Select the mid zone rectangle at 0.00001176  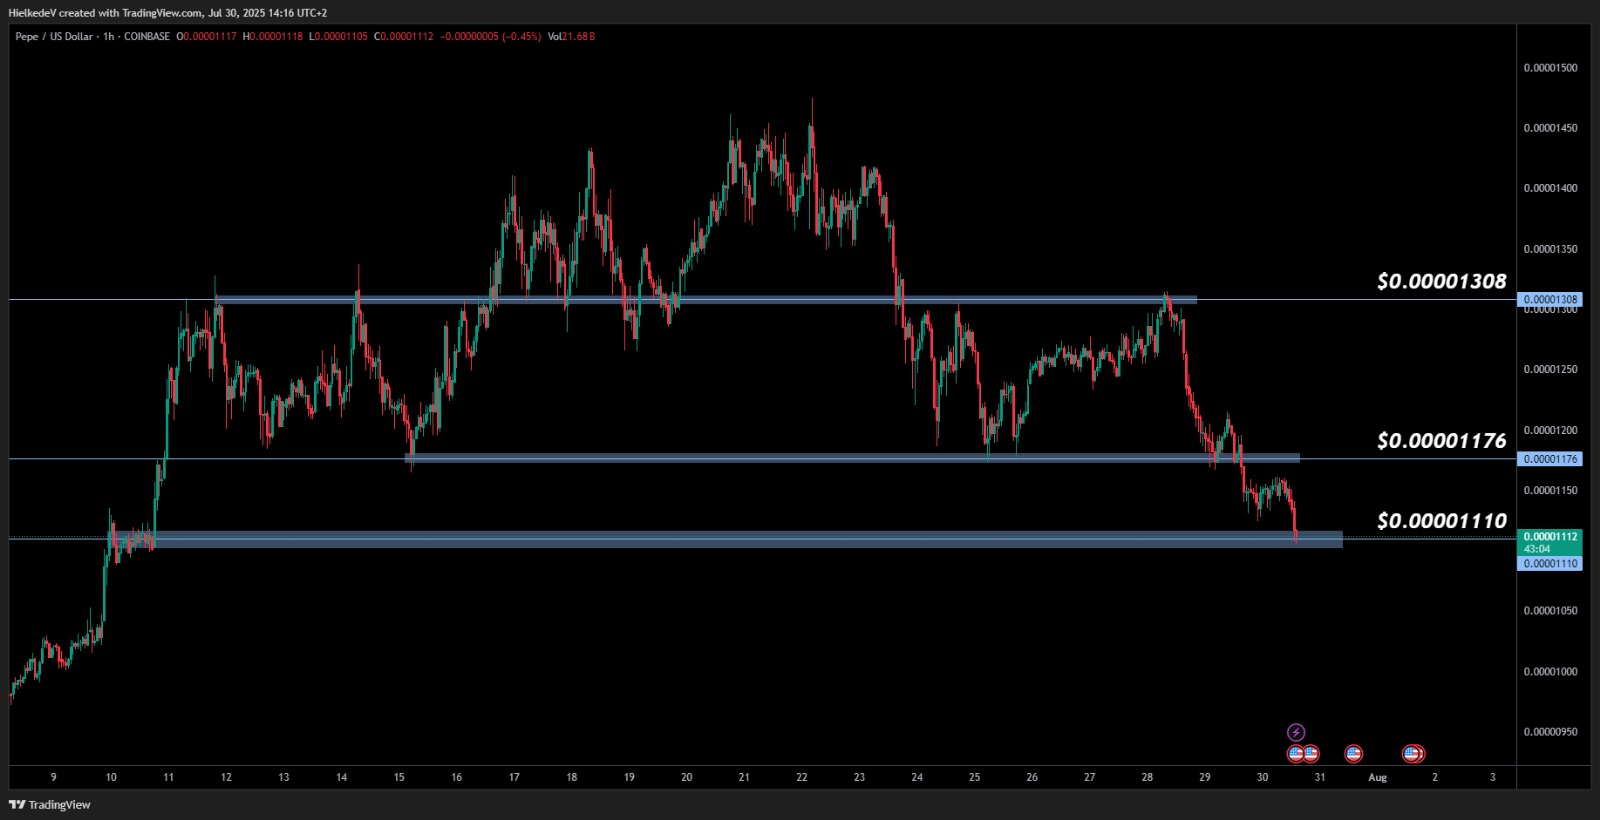pyautogui.click(x=852, y=458)
